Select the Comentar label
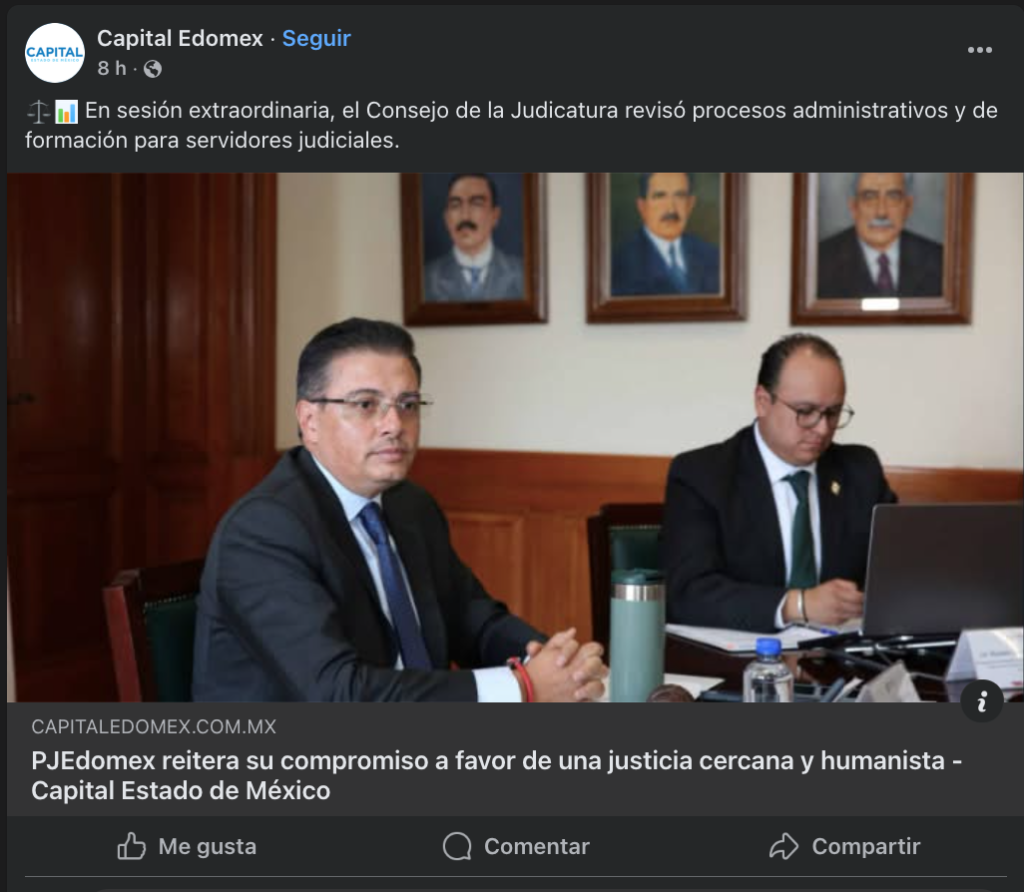 click(x=537, y=846)
